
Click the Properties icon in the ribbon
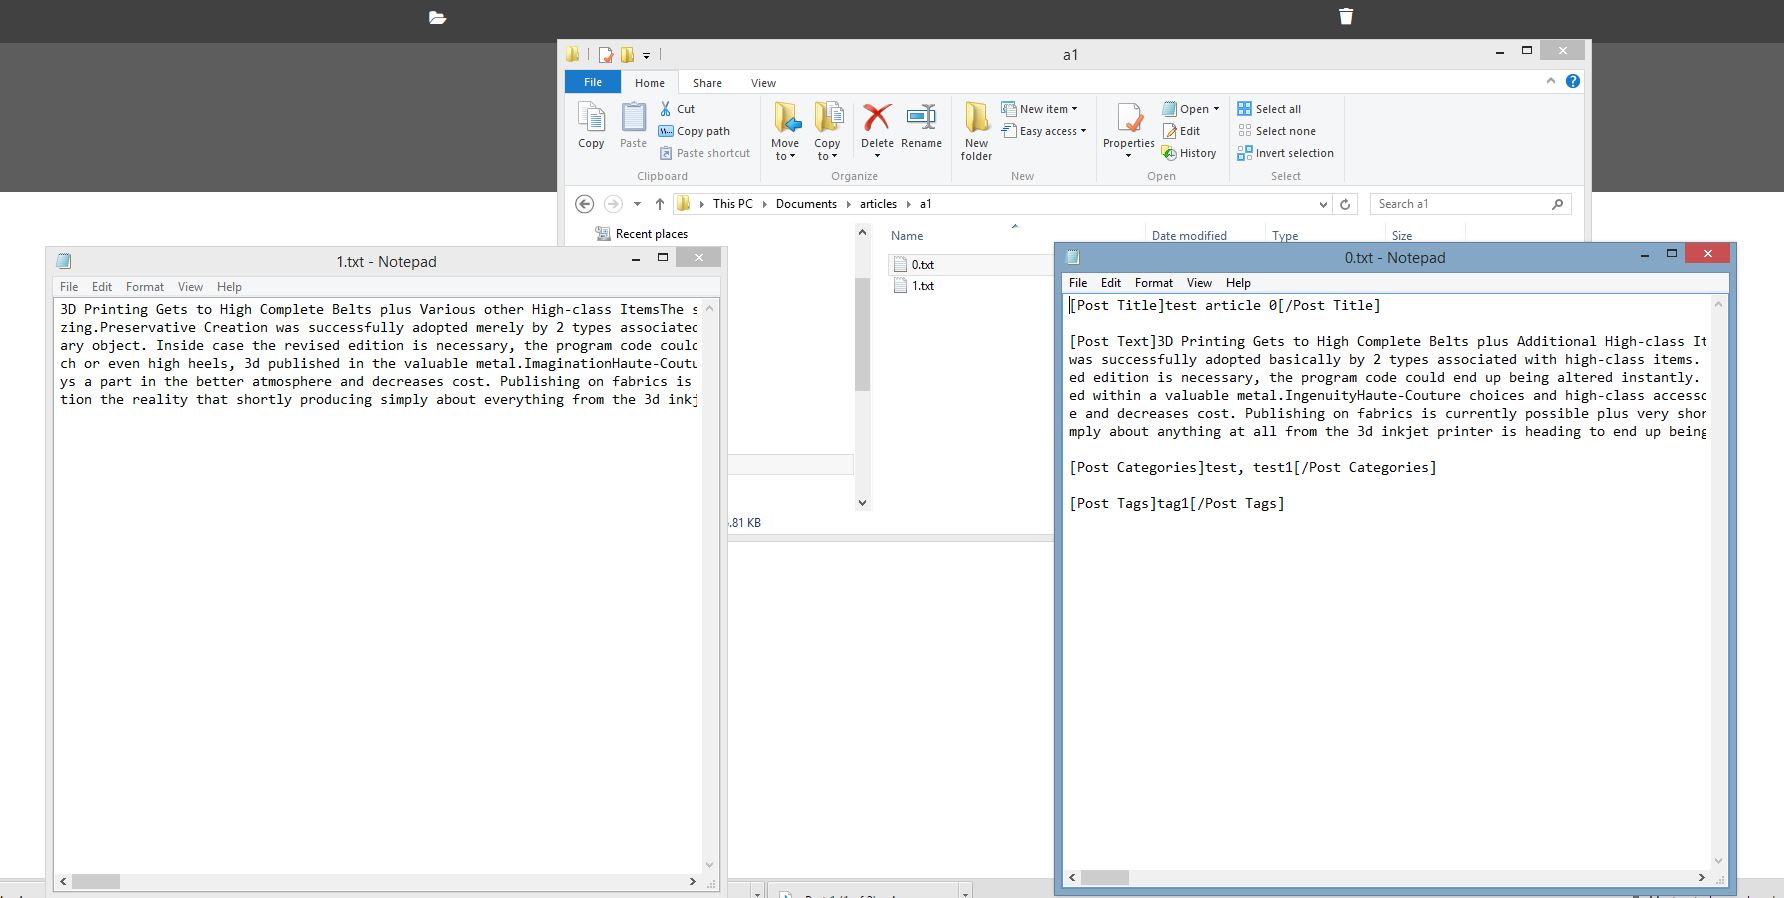1128,120
